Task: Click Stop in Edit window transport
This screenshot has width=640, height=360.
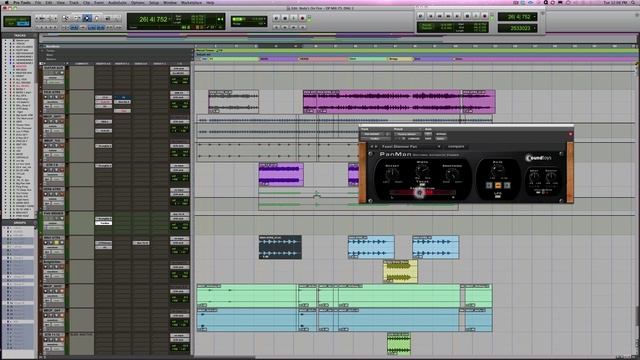Action: coord(285,18)
